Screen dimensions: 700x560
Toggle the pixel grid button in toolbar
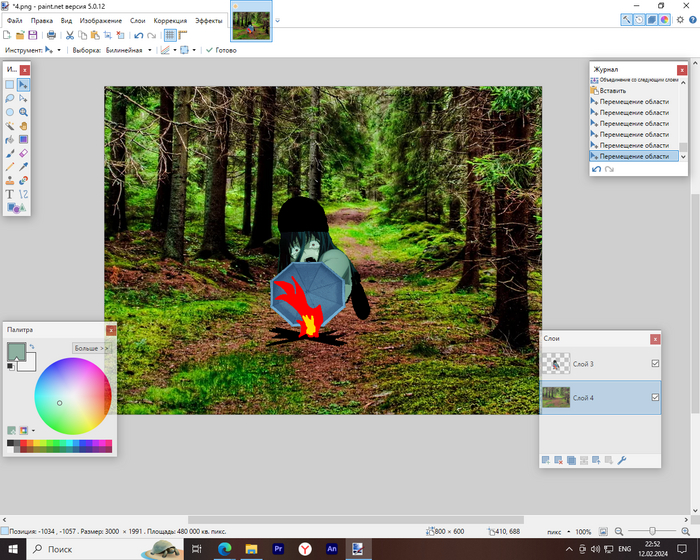tap(171, 35)
